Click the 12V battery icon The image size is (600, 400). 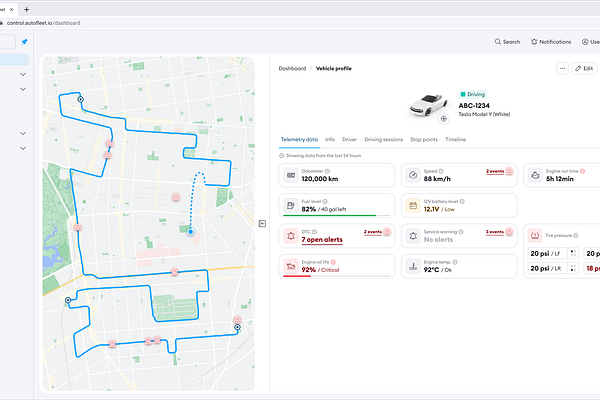click(x=413, y=206)
